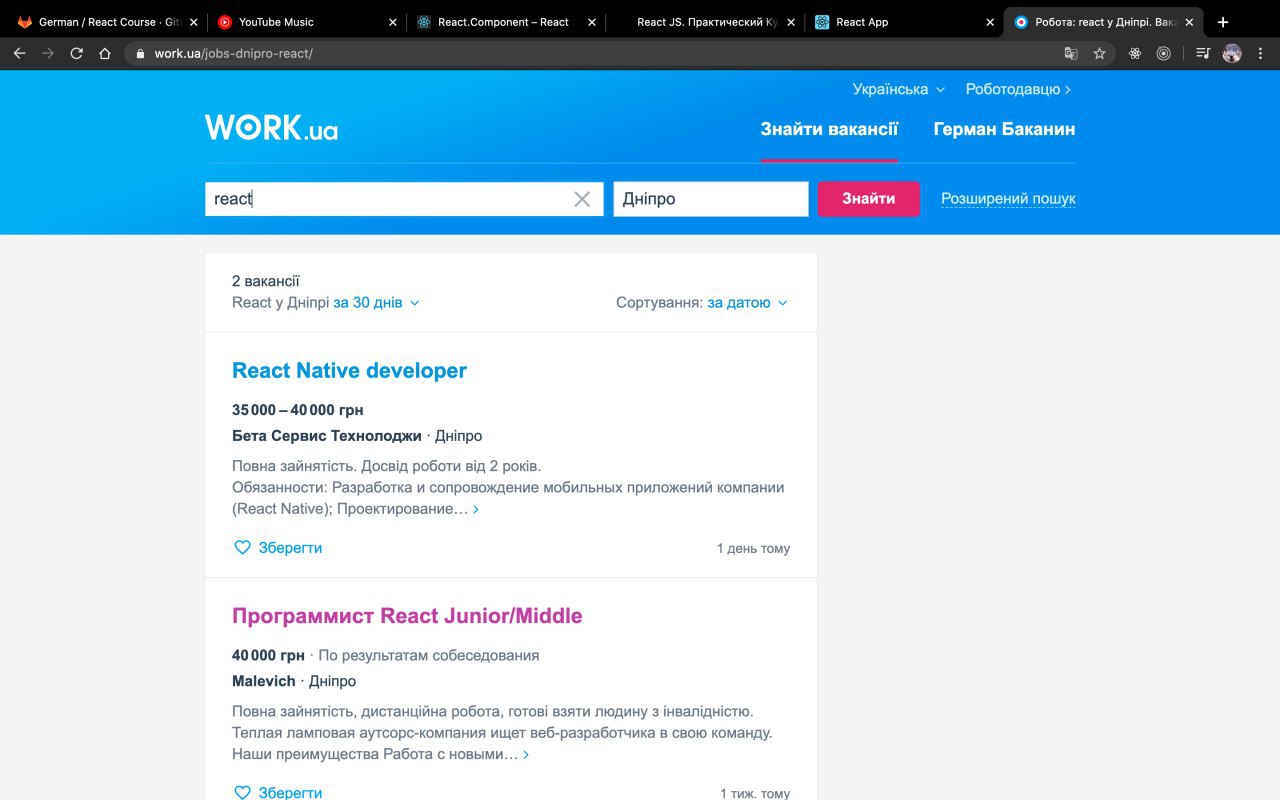Expand the за датою sorting dropdown

[x=747, y=302]
